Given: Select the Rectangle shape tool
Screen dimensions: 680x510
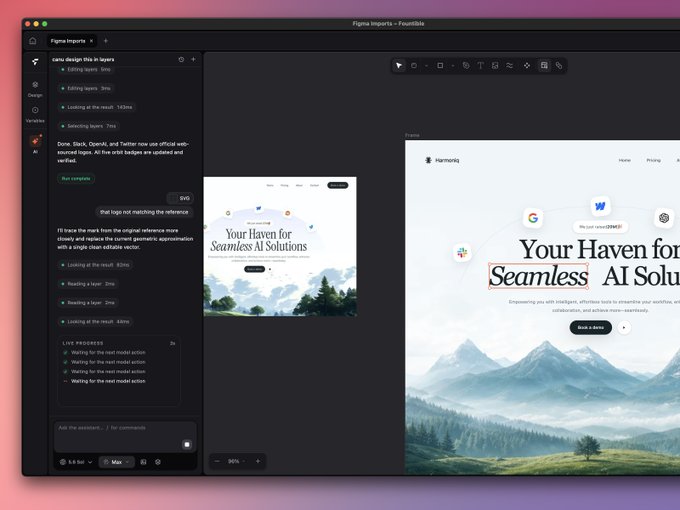Looking at the screenshot, I should (x=440, y=65).
